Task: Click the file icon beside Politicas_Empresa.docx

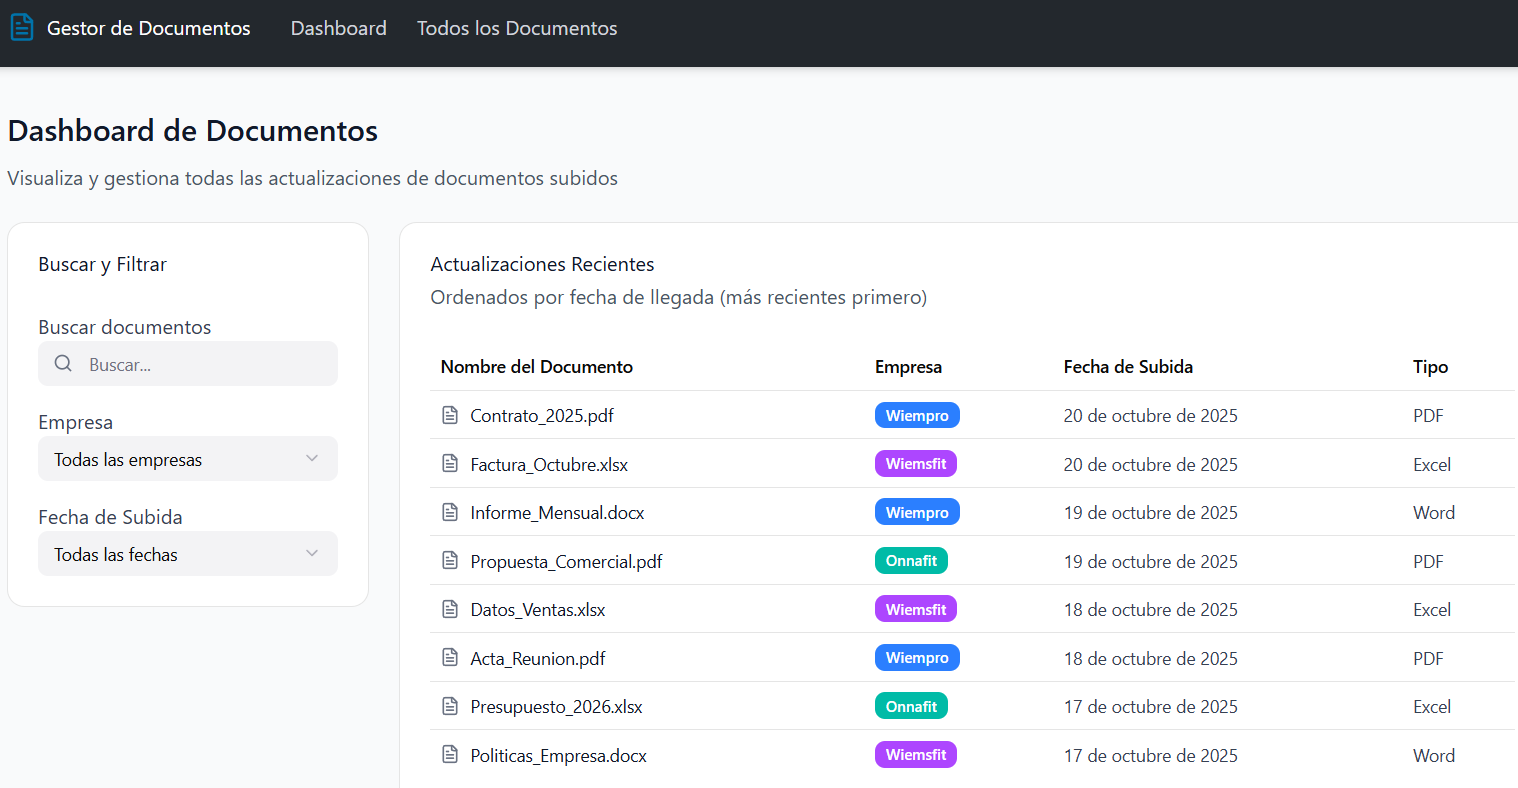Action: pos(450,755)
